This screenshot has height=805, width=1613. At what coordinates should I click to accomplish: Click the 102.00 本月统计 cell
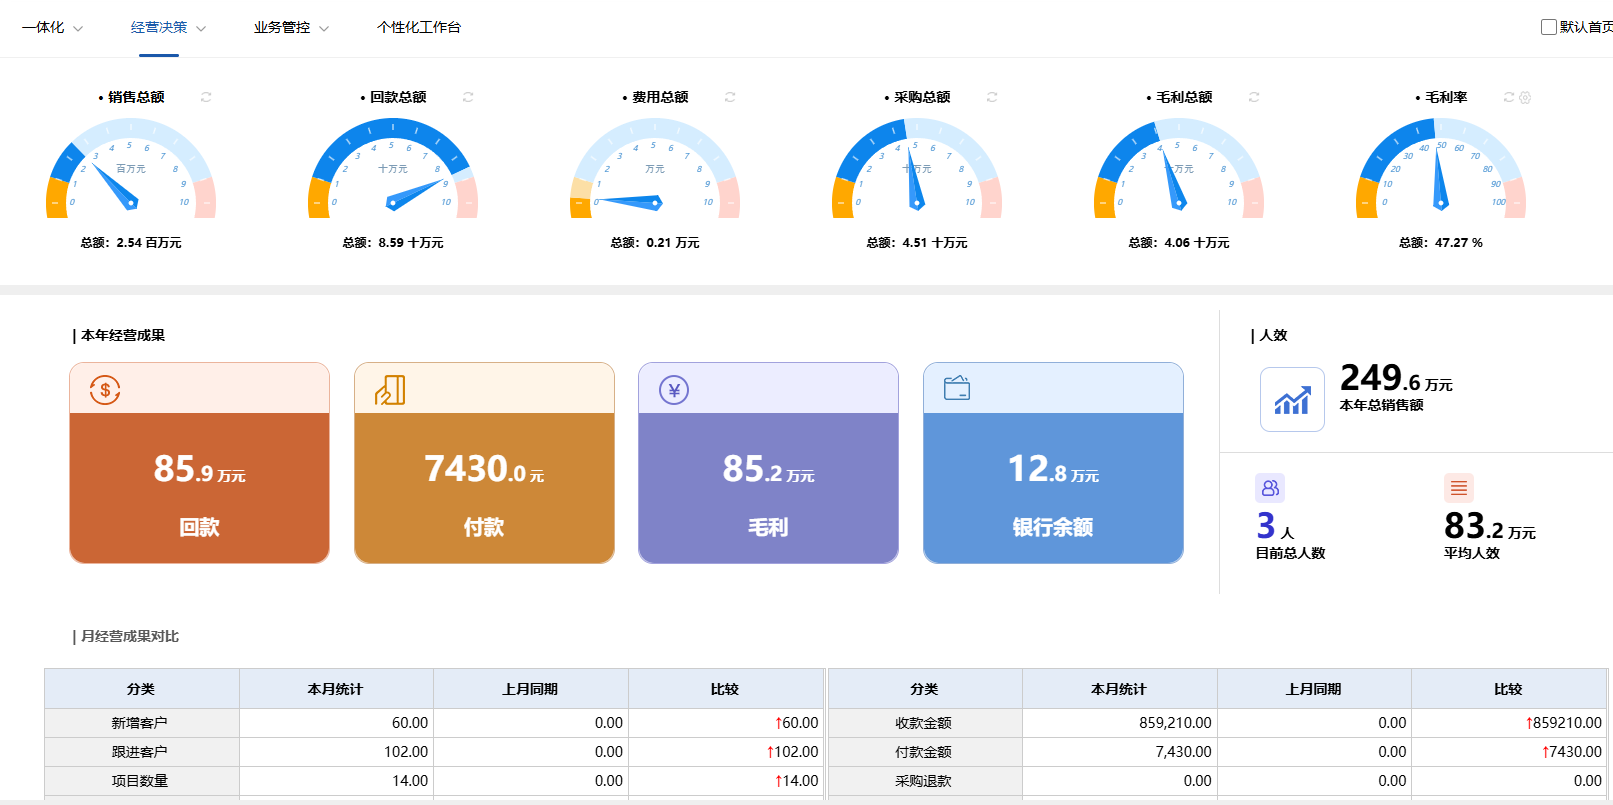tap(336, 752)
